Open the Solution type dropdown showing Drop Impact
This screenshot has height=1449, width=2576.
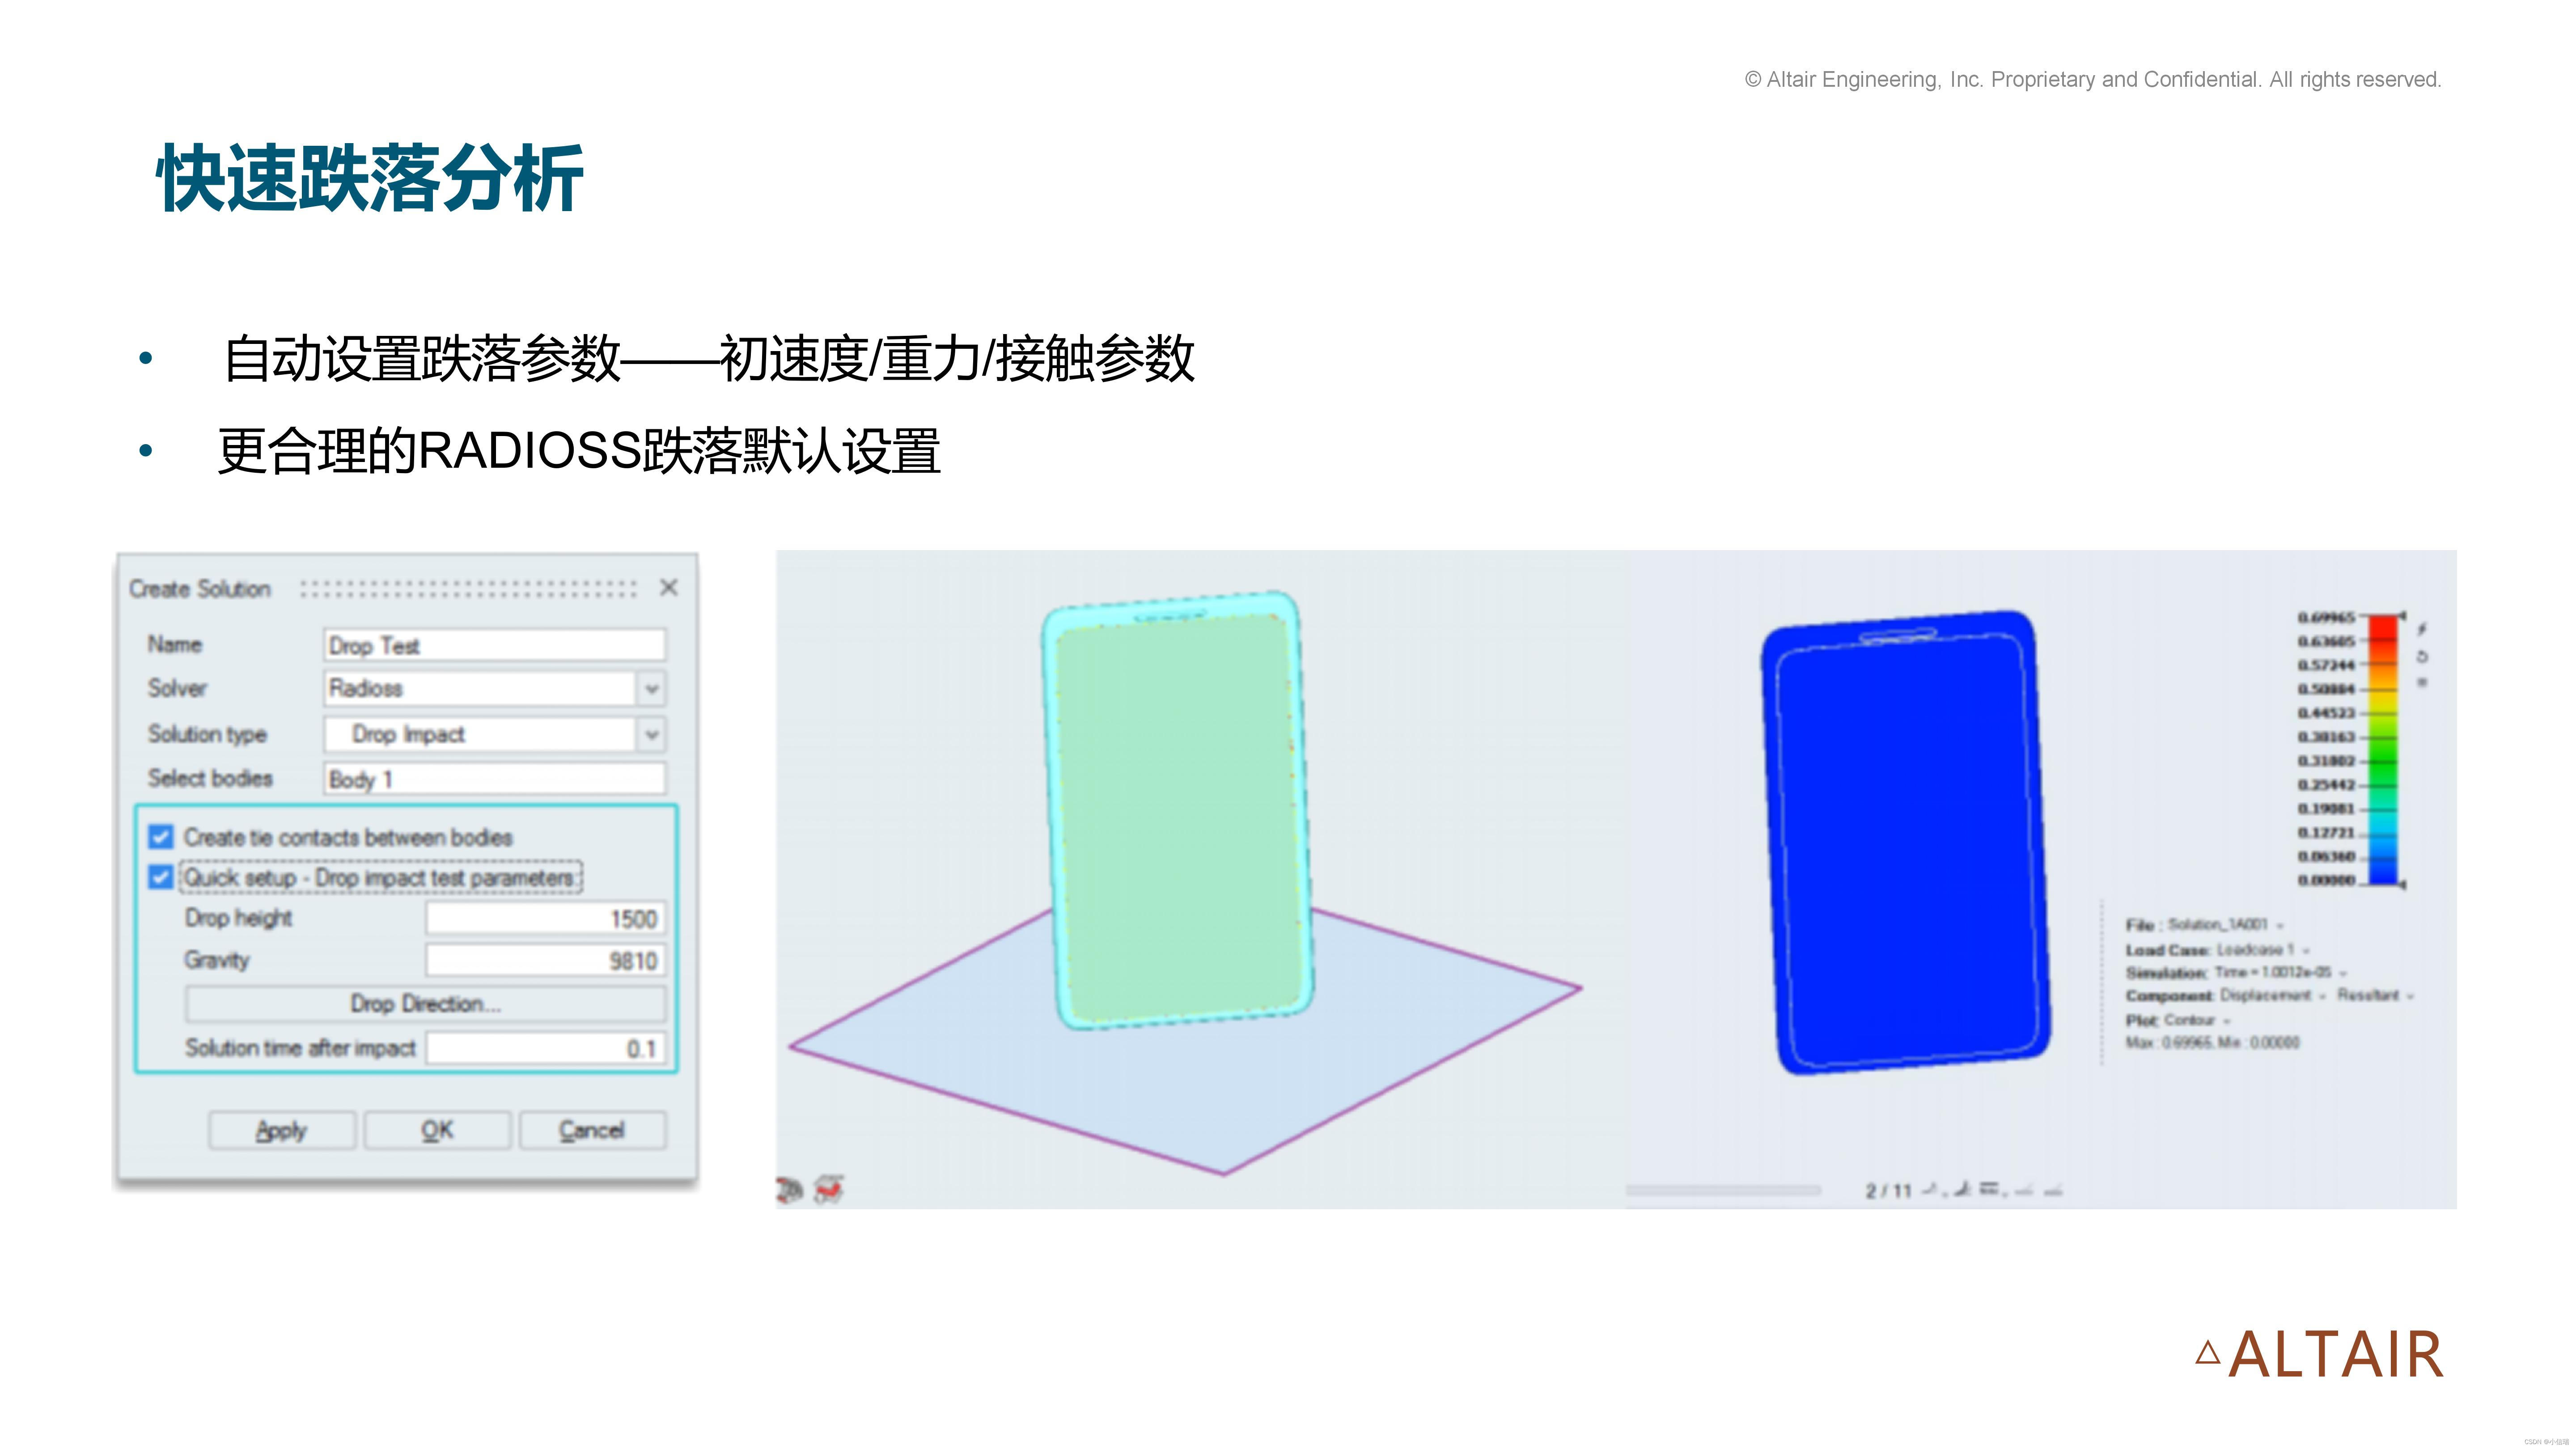tap(494, 734)
